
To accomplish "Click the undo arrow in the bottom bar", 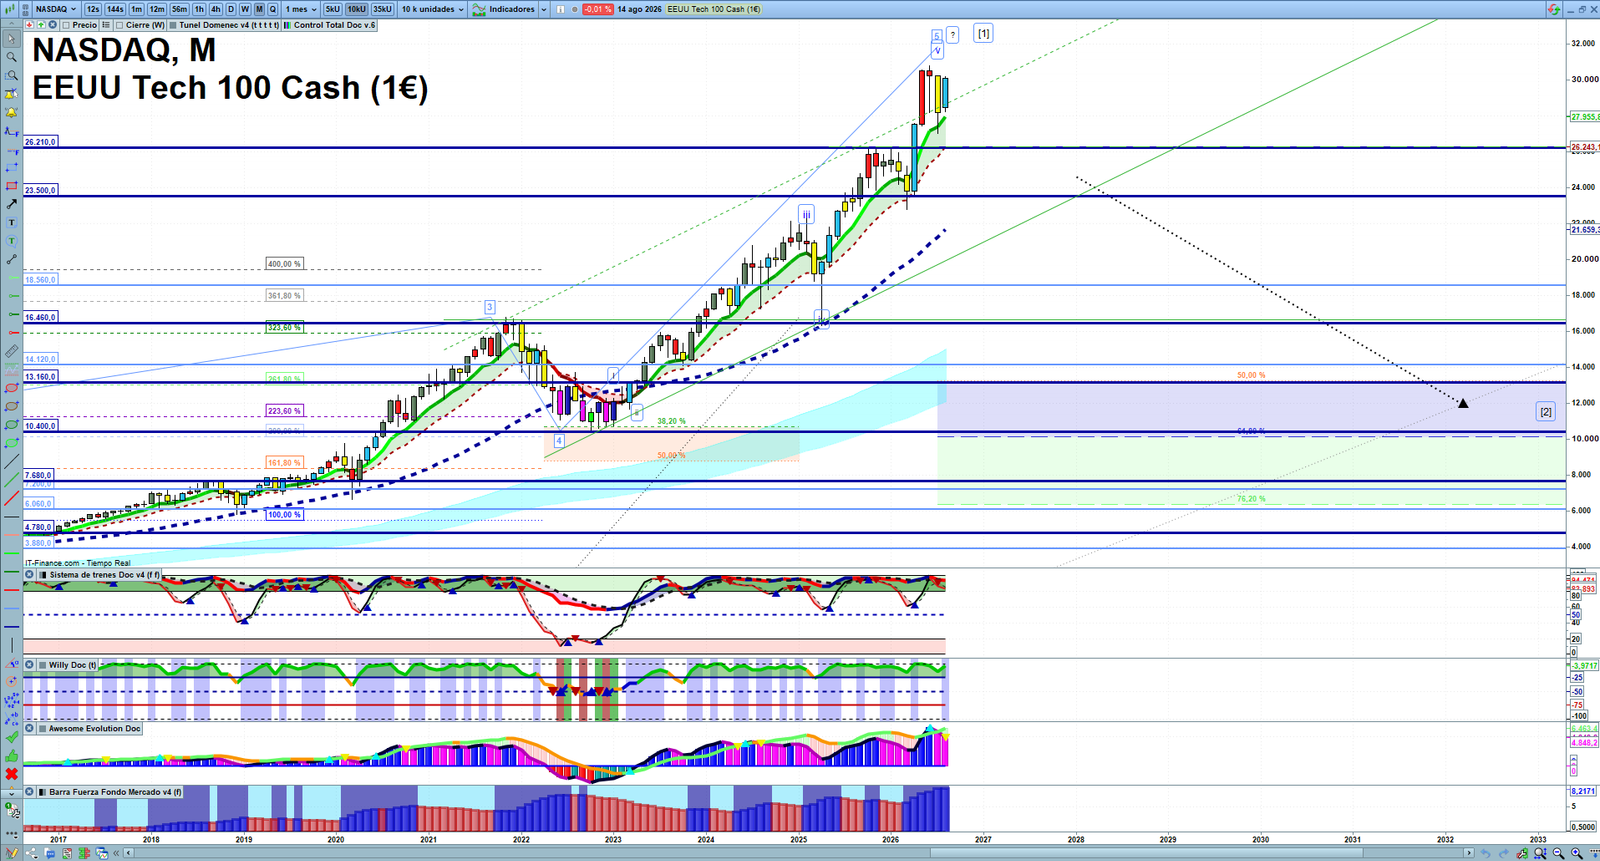I will [x=1485, y=853].
